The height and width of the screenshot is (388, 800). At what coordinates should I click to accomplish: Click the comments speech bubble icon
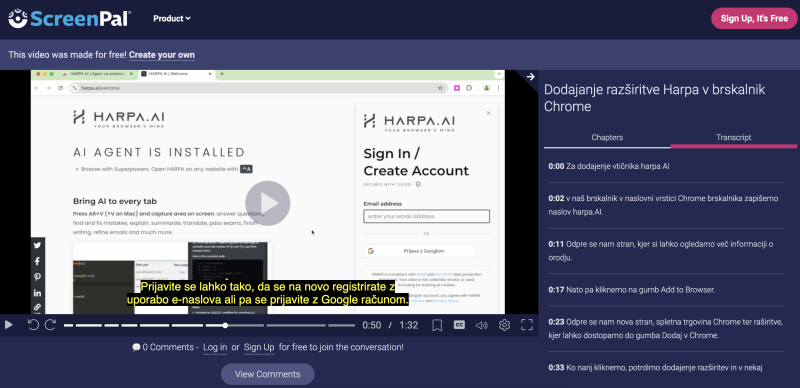click(x=136, y=347)
